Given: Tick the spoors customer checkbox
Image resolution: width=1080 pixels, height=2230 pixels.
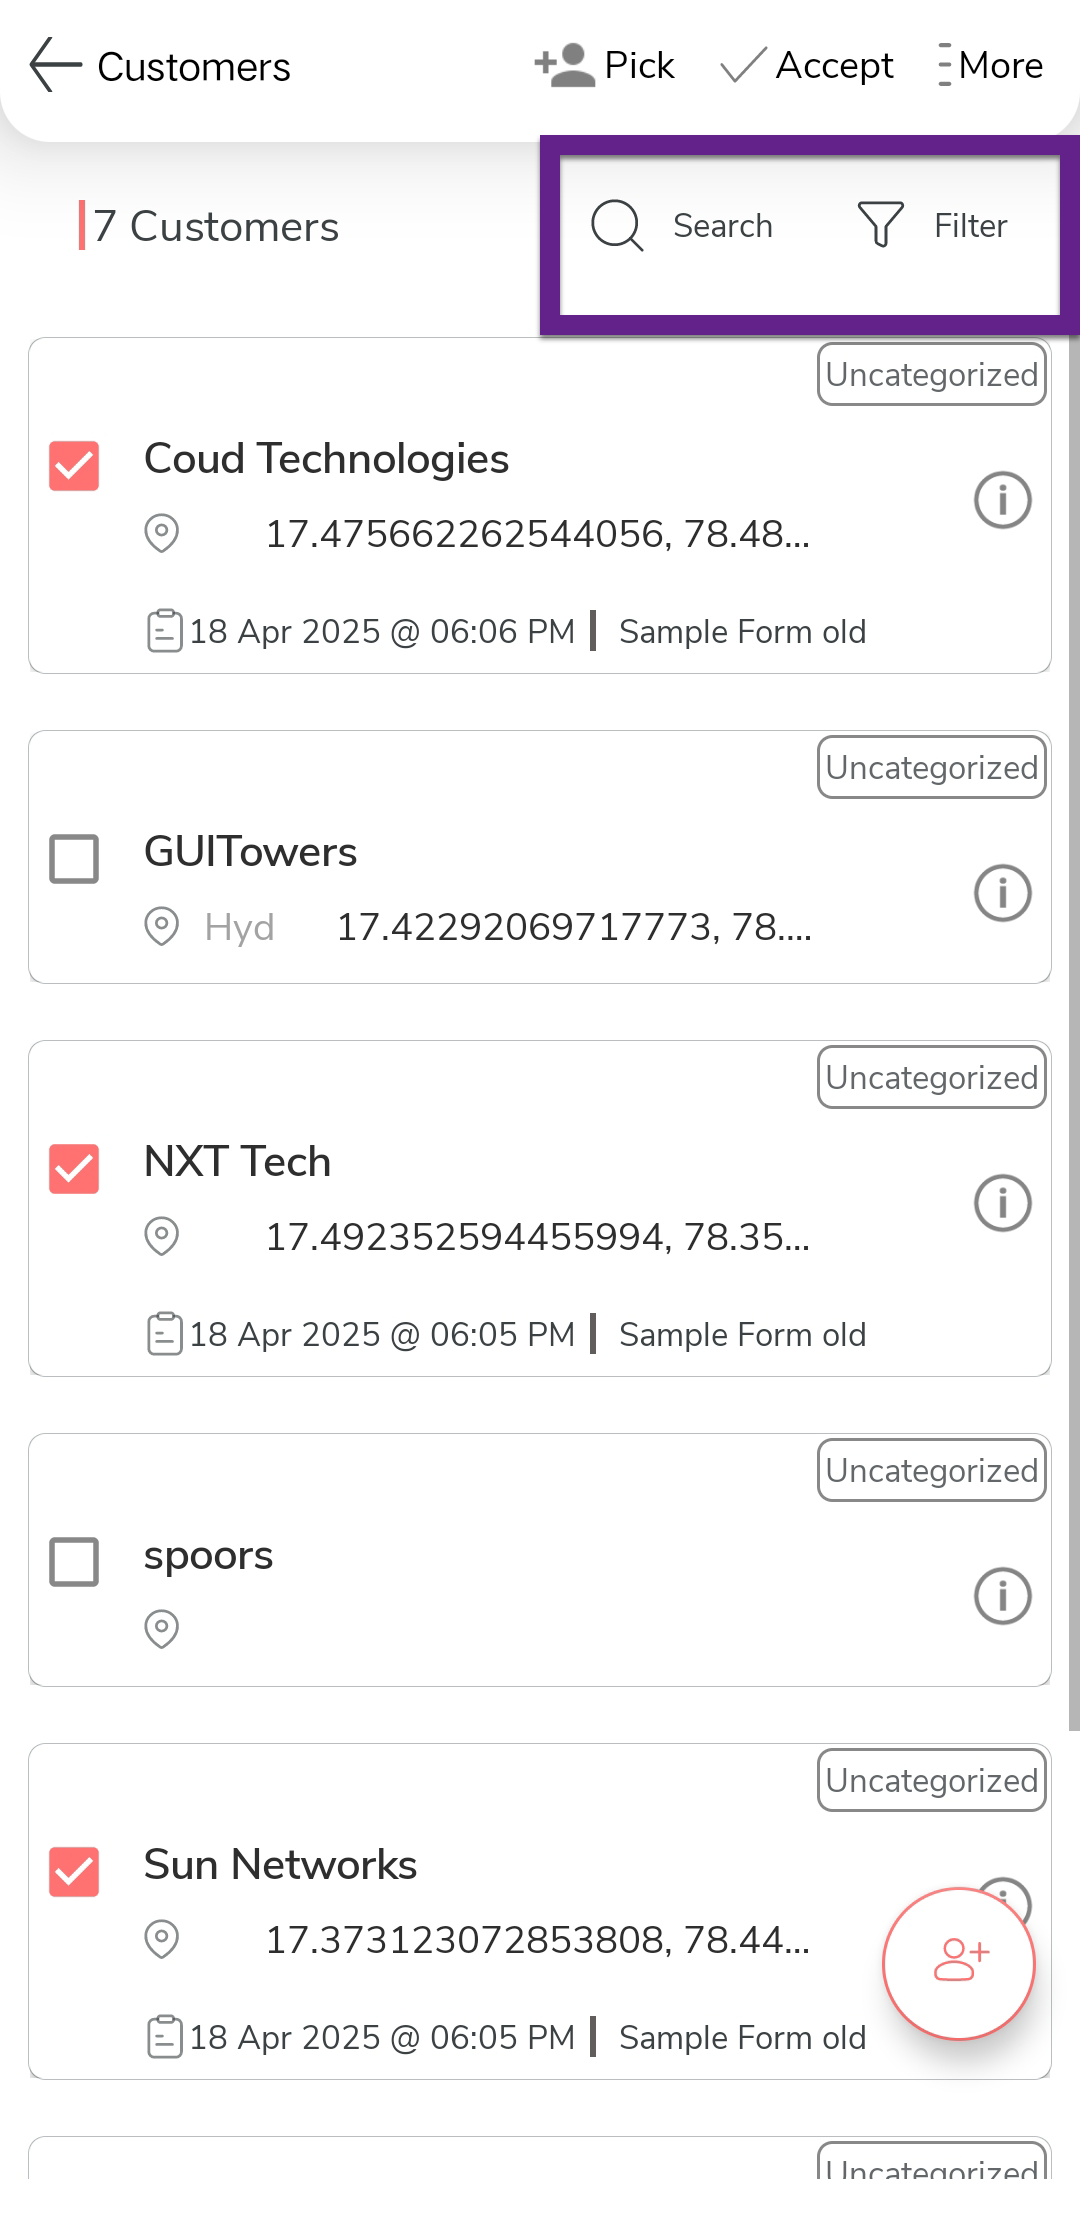Looking at the screenshot, I should coord(74,1562).
